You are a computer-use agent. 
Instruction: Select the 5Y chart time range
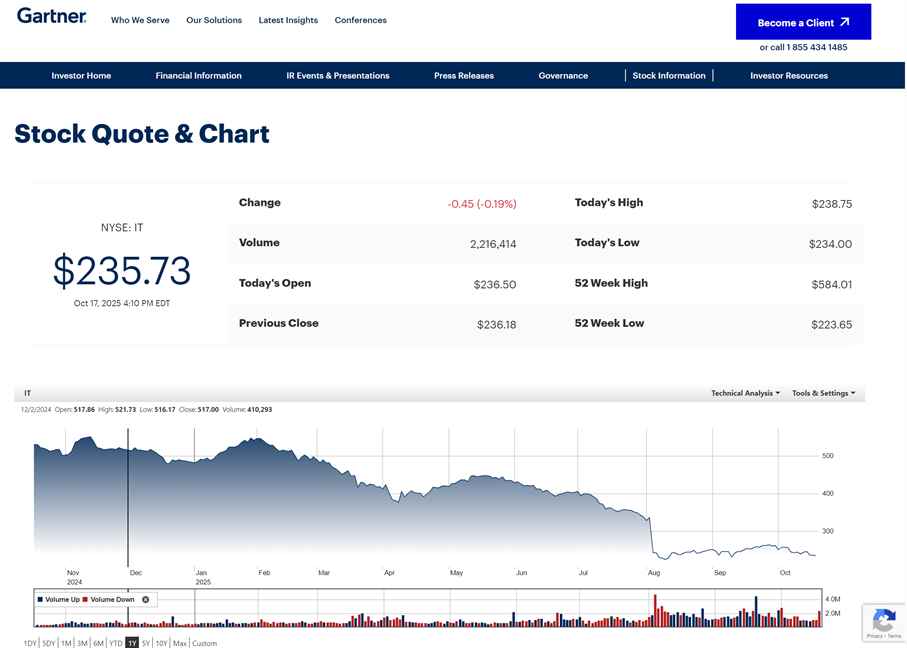[146, 643]
